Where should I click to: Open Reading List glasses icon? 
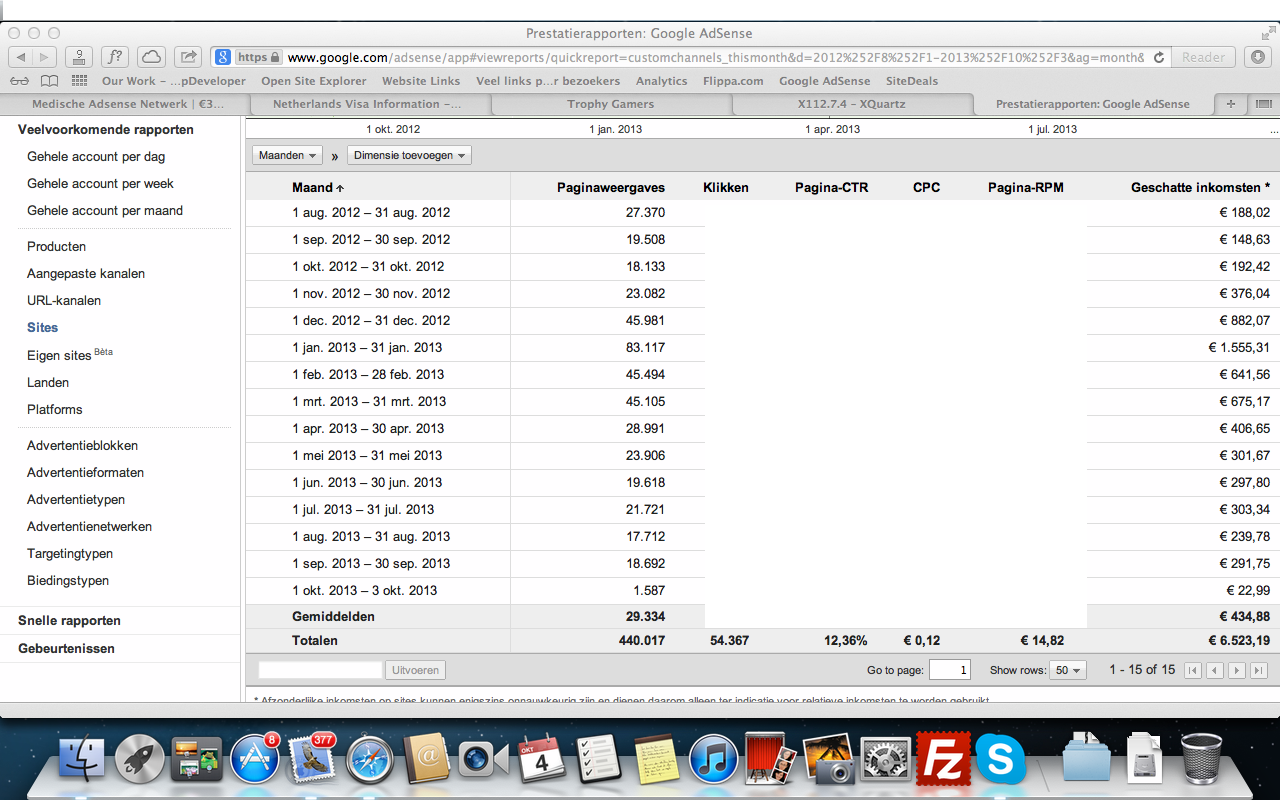pos(19,81)
